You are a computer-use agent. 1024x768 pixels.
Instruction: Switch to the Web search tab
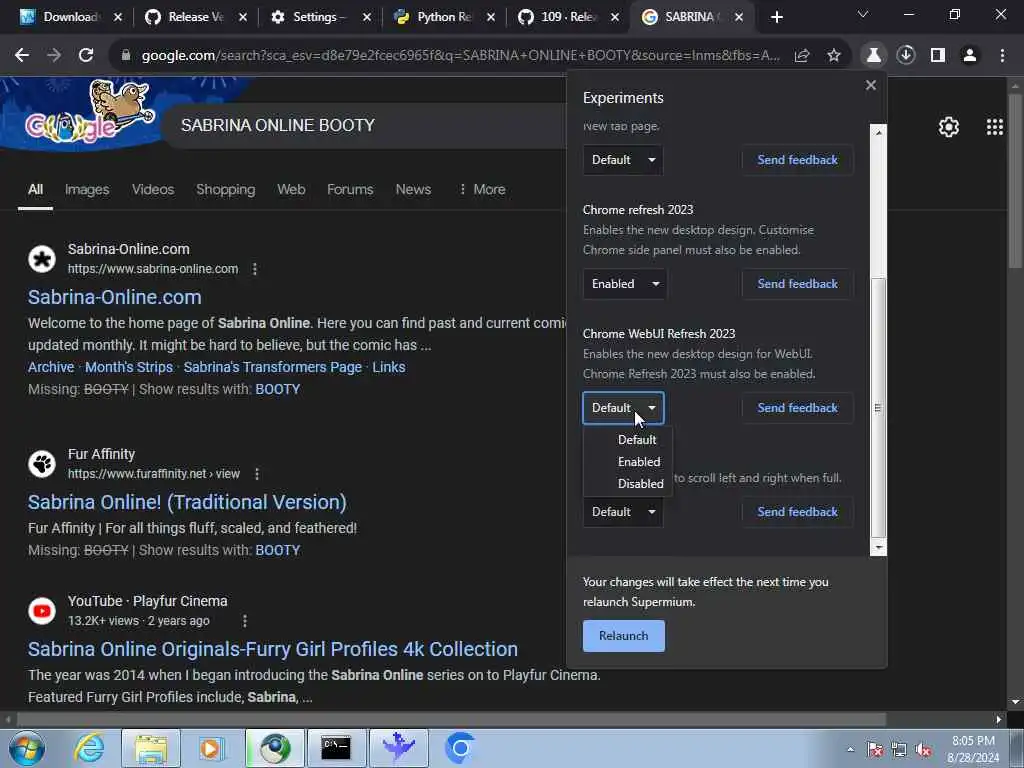click(x=291, y=189)
